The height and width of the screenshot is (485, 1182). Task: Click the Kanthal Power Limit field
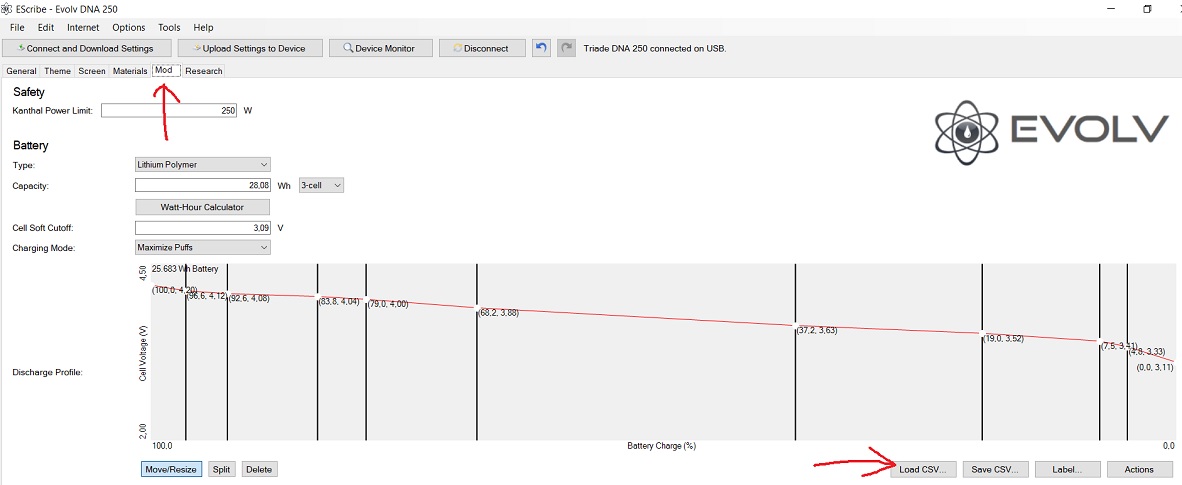click(168, 111)
